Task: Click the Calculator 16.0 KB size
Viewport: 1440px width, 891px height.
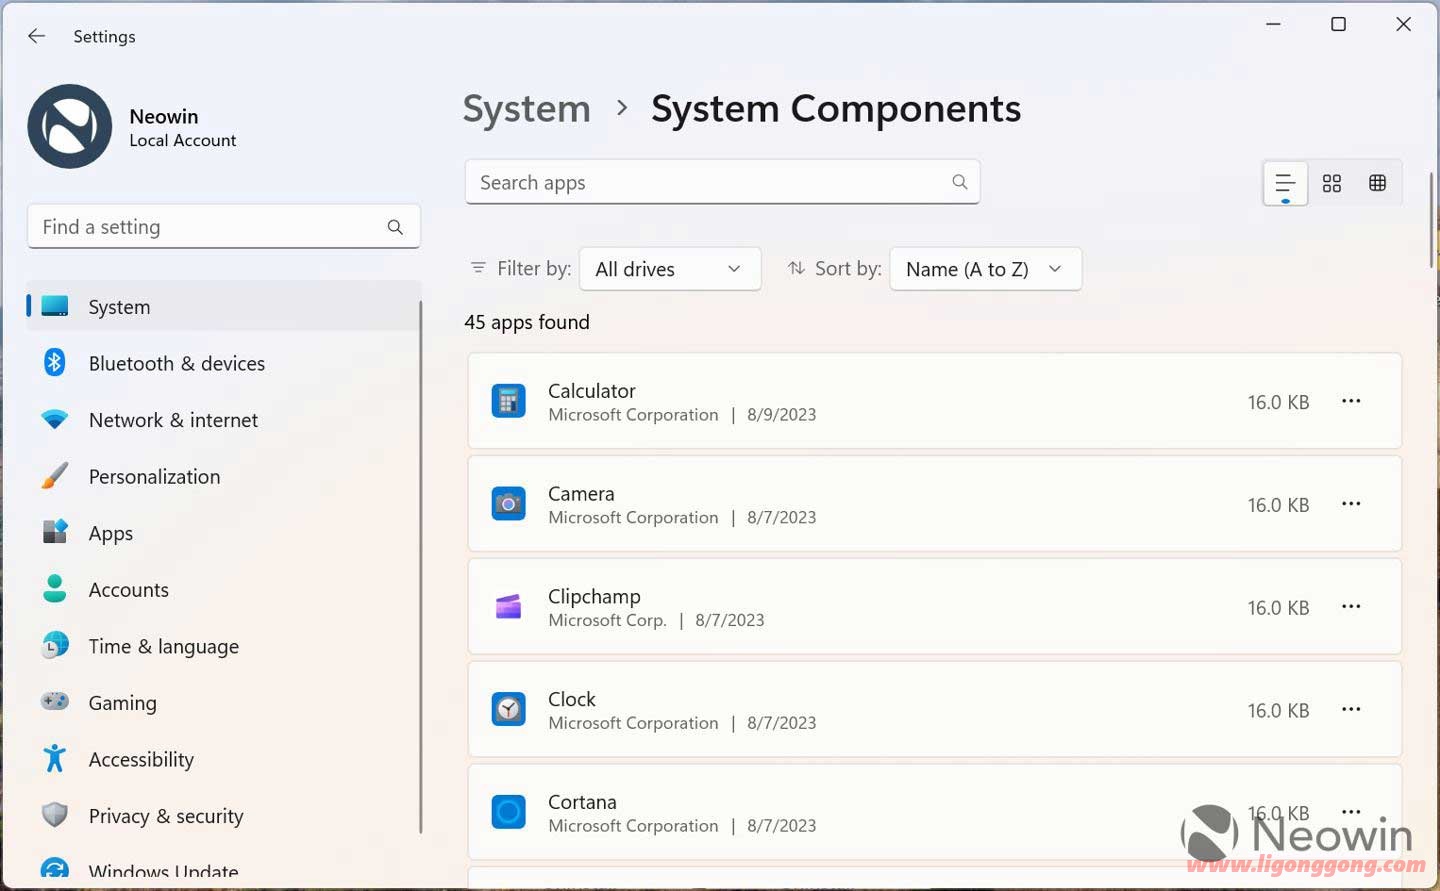Action: pos(1278,402)
